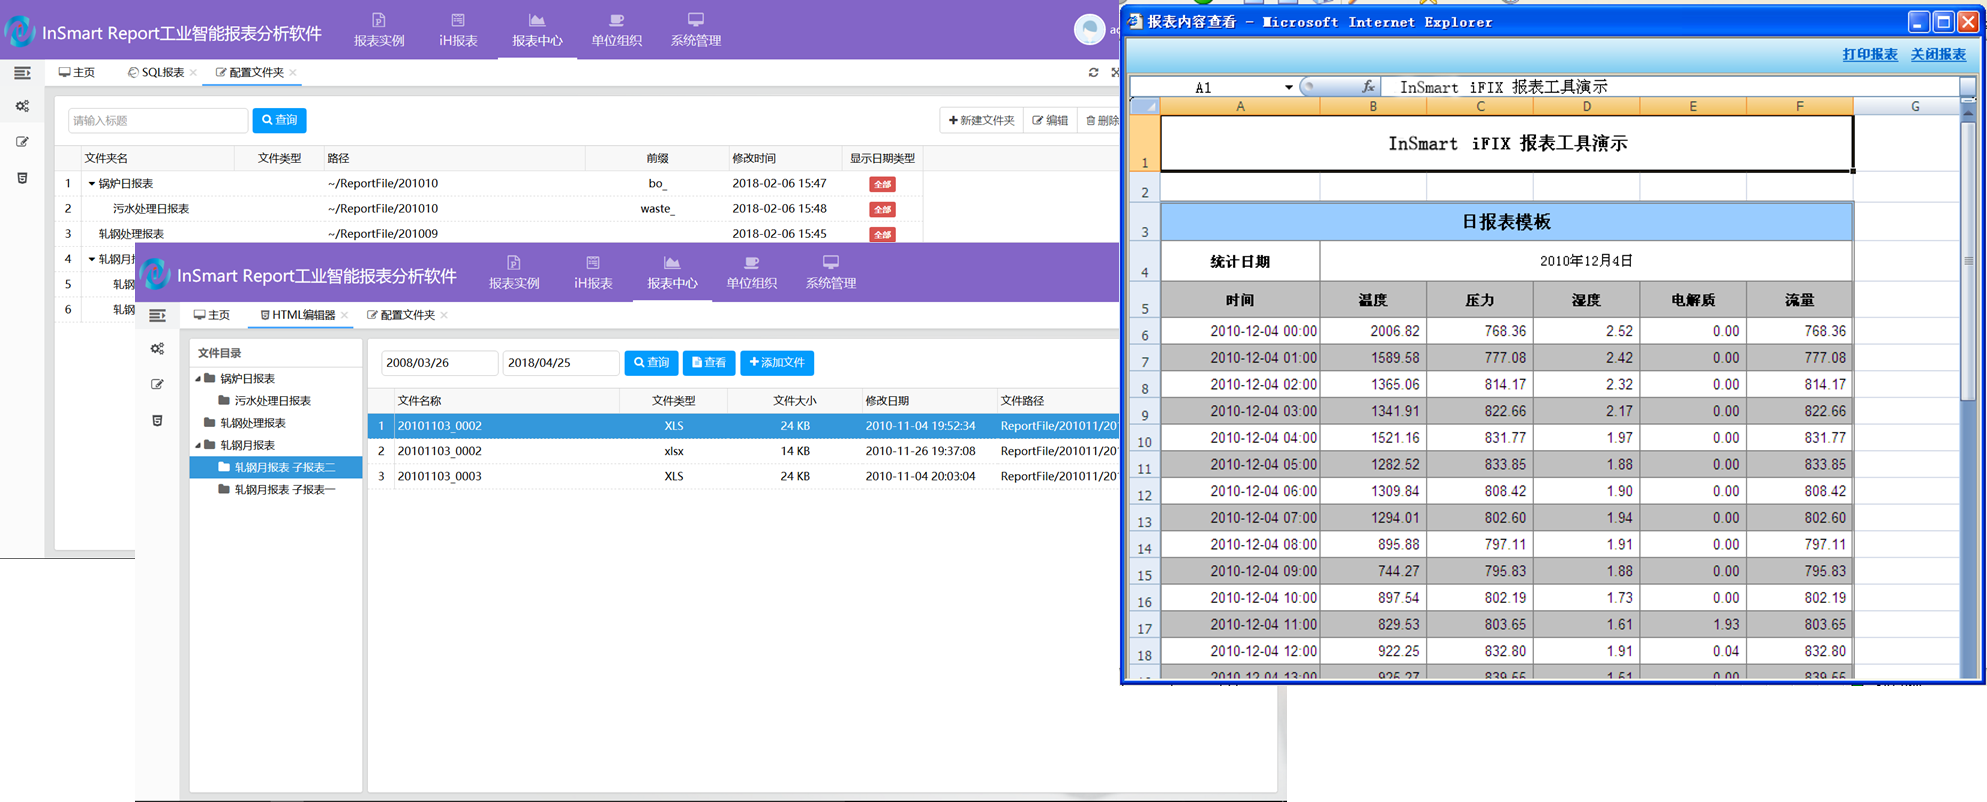Image resolution: width=1987 pixels, height=802 pixels.
Task: Open 报表中心 in the back window's top navigation
Action: point(537,30)
